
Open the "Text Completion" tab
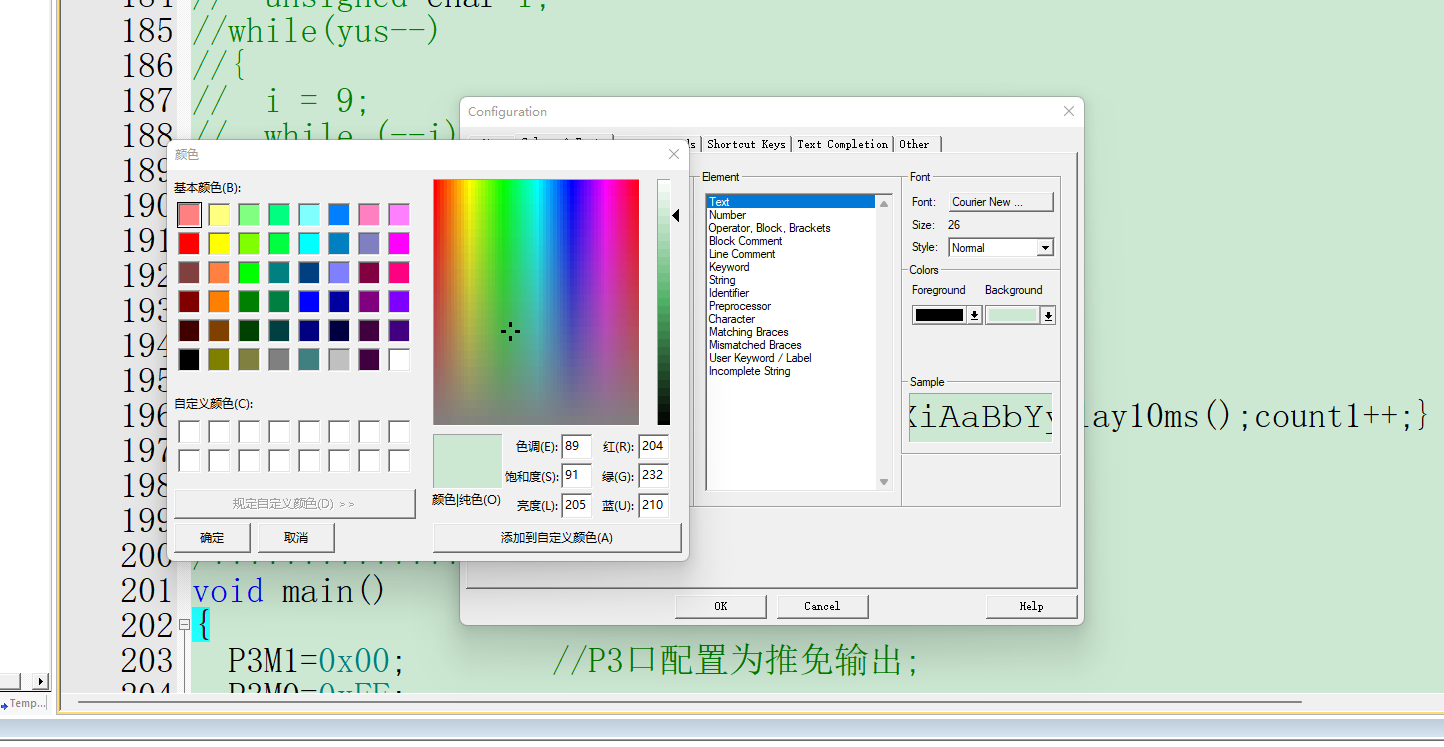click(842, 143)
